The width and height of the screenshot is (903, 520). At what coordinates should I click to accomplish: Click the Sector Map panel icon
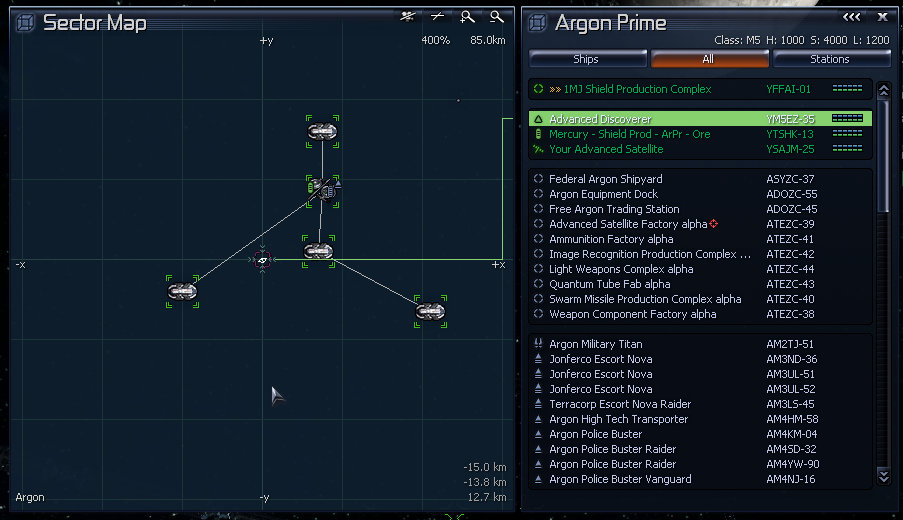click(x=25, y=22)
